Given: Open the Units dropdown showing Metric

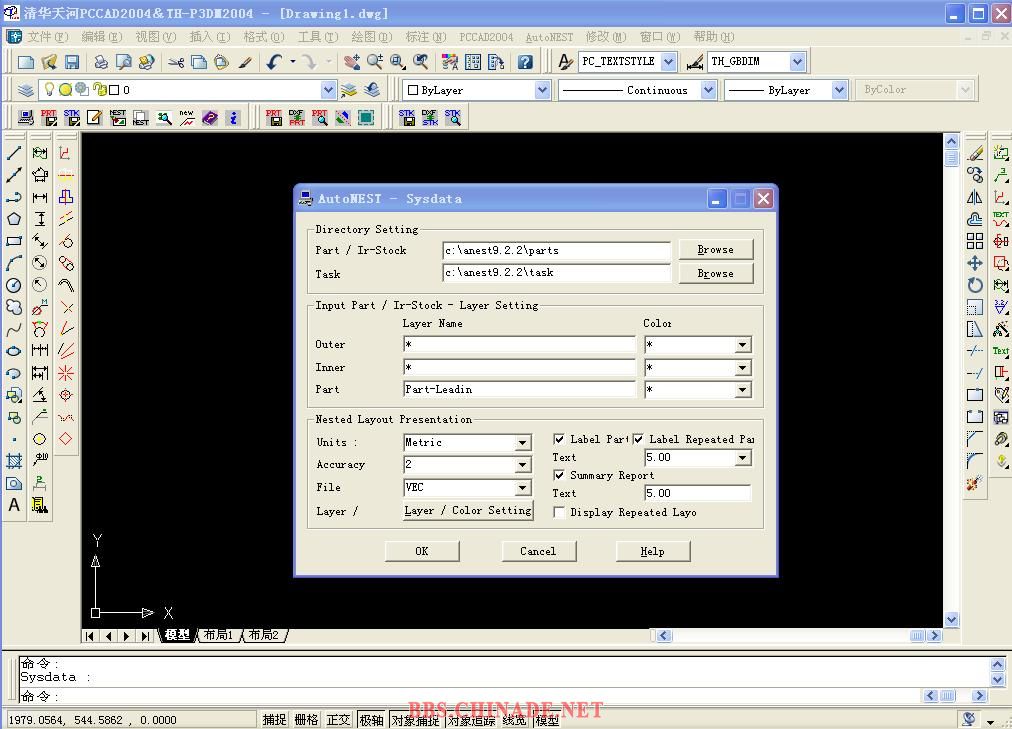Looking at the screenshot, I should [x=522, y=442].
